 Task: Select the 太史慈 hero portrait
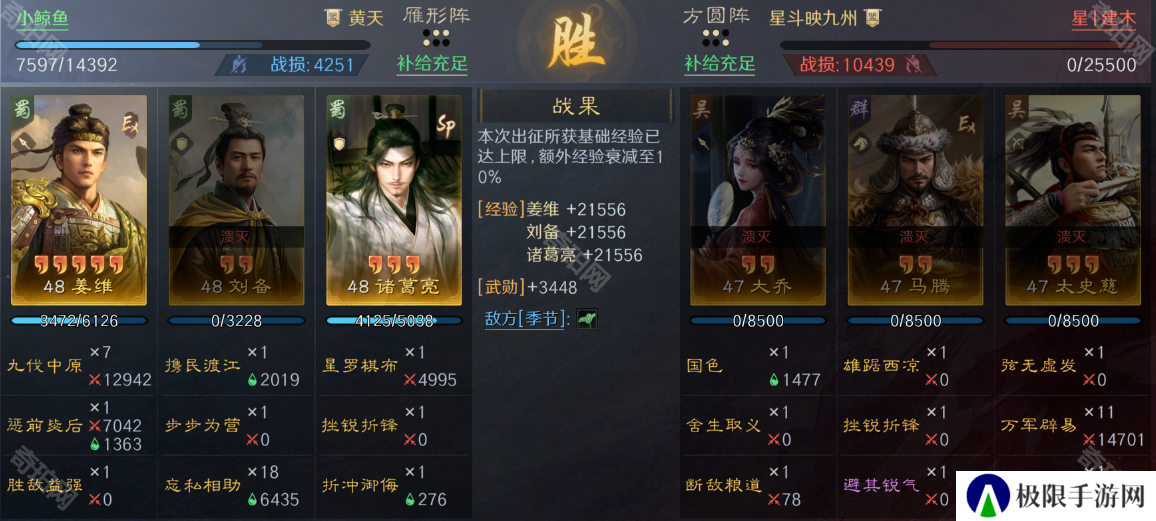1073,200
